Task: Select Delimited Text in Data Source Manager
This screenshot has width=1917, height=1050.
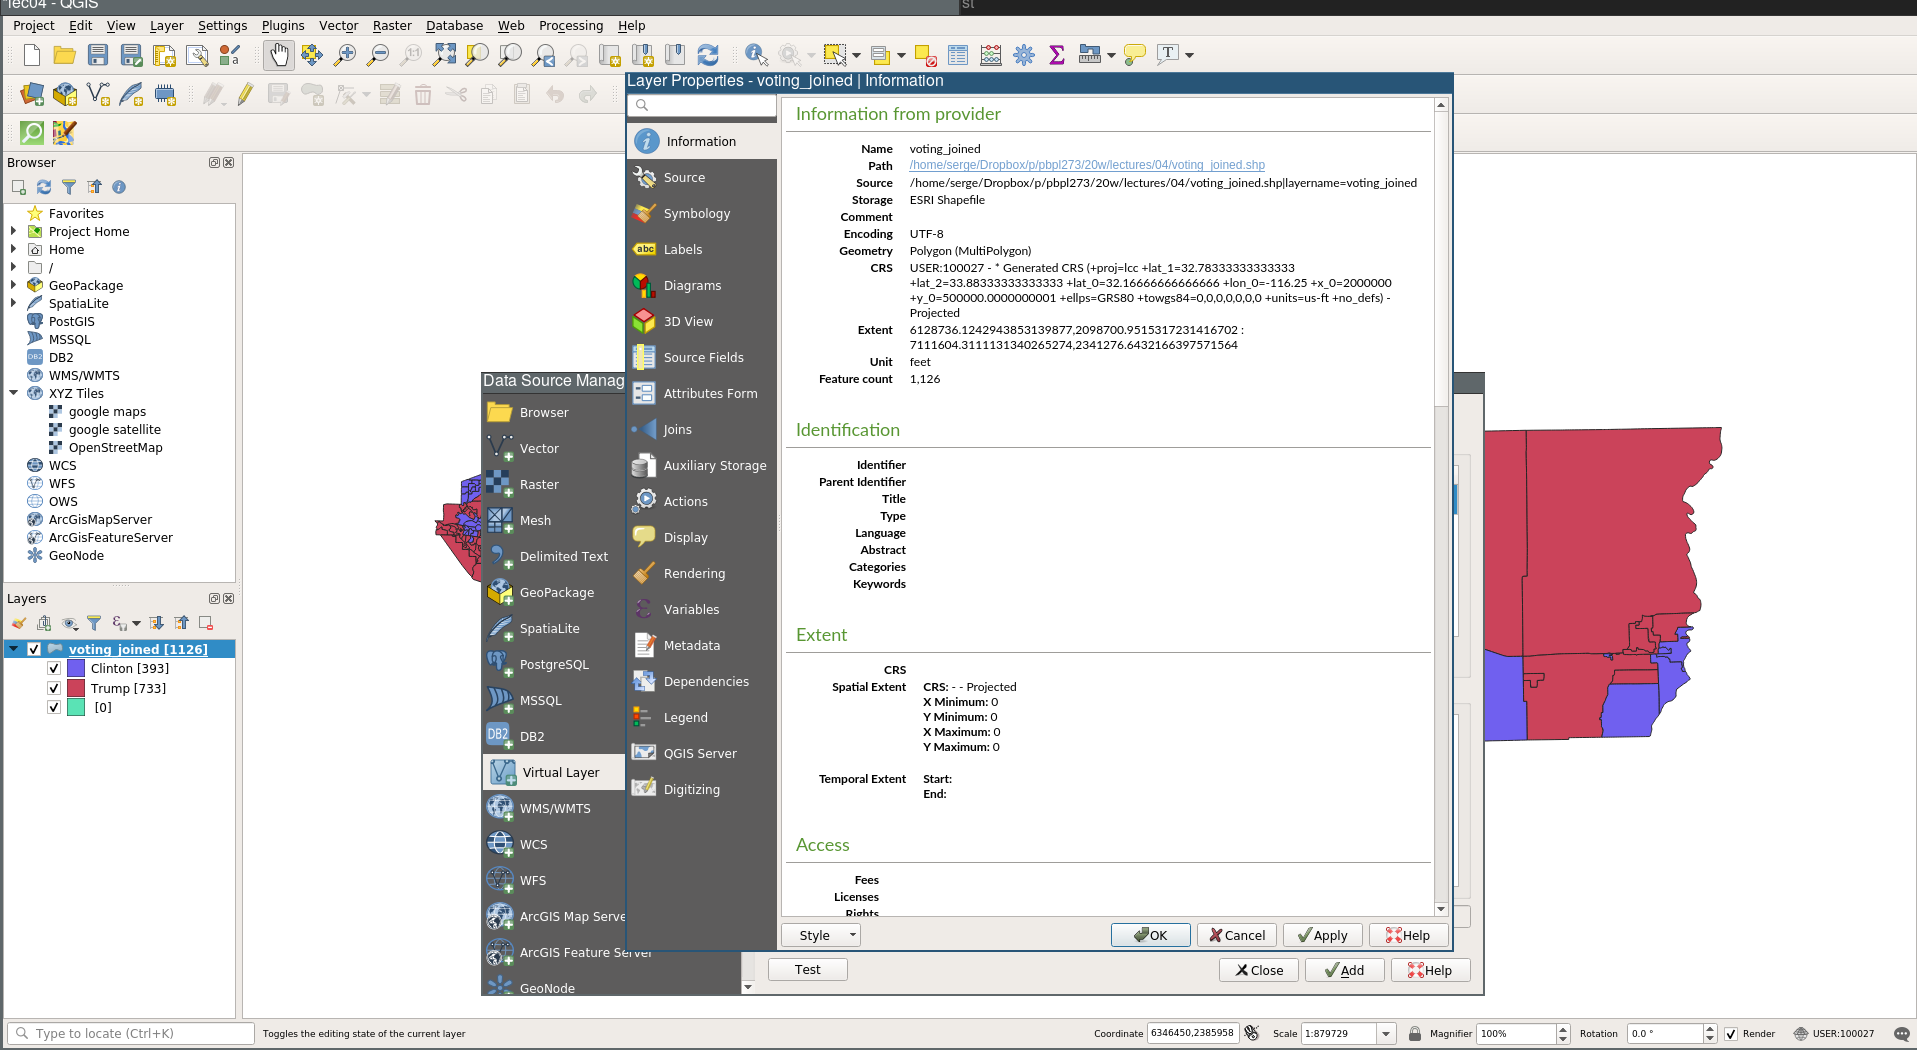Action: click(x=563, y=557)
